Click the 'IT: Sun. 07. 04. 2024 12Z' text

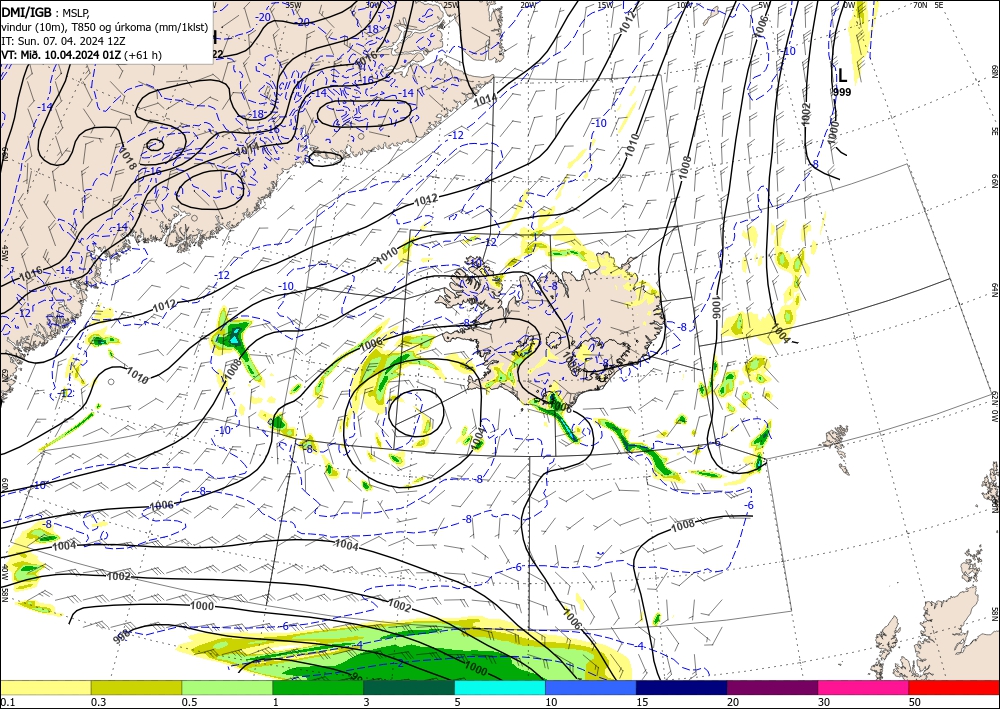point(62,41)
